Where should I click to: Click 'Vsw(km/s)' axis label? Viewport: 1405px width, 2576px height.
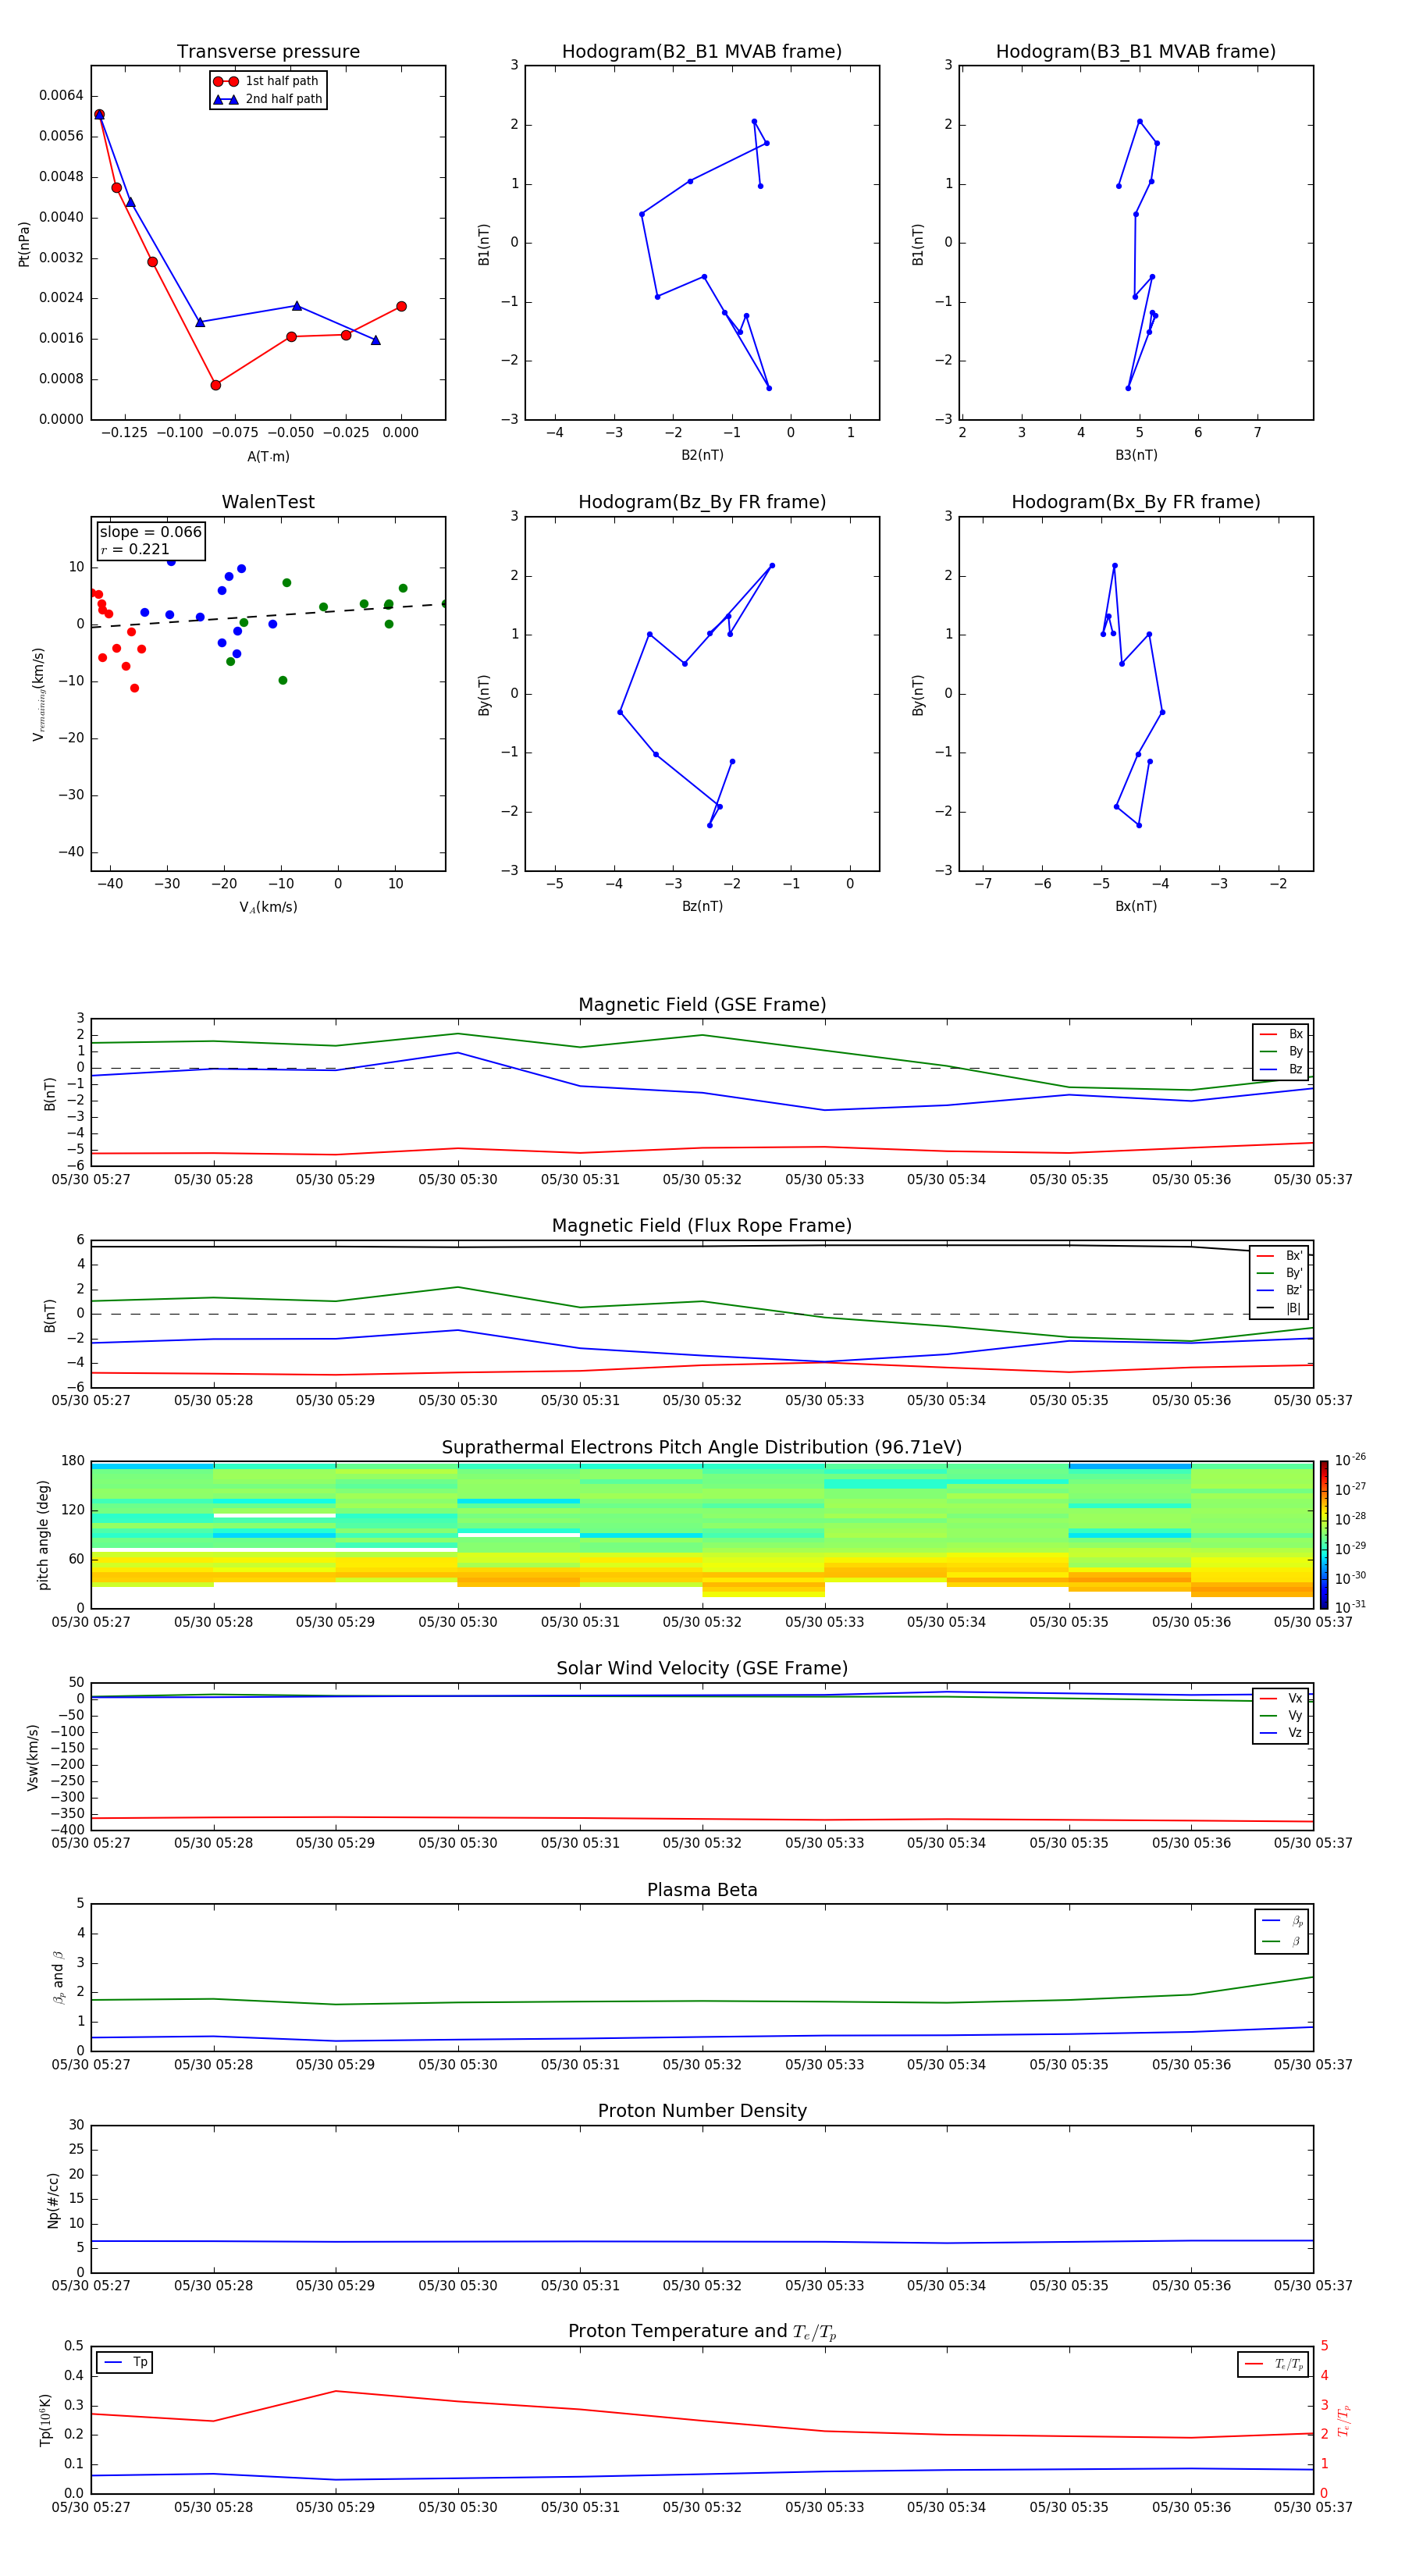coord(33,1757)
